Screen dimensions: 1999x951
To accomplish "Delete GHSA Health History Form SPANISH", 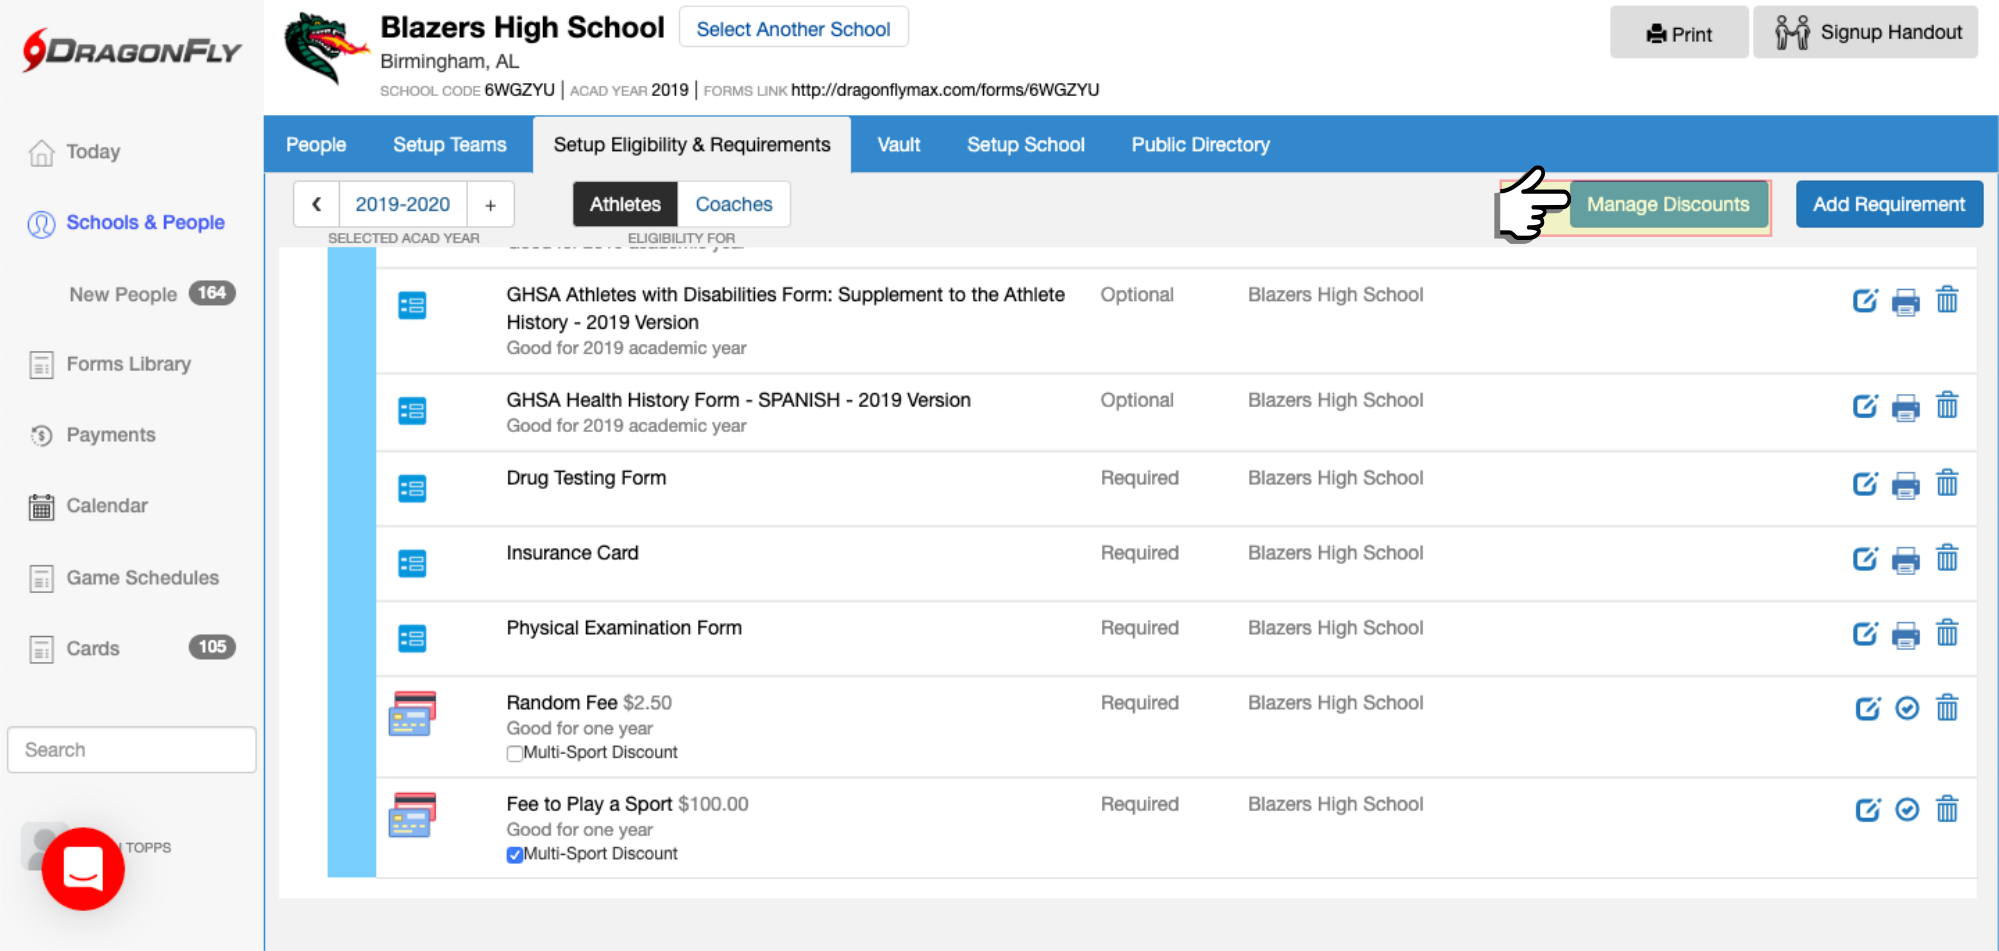I will coord(1946,405).
